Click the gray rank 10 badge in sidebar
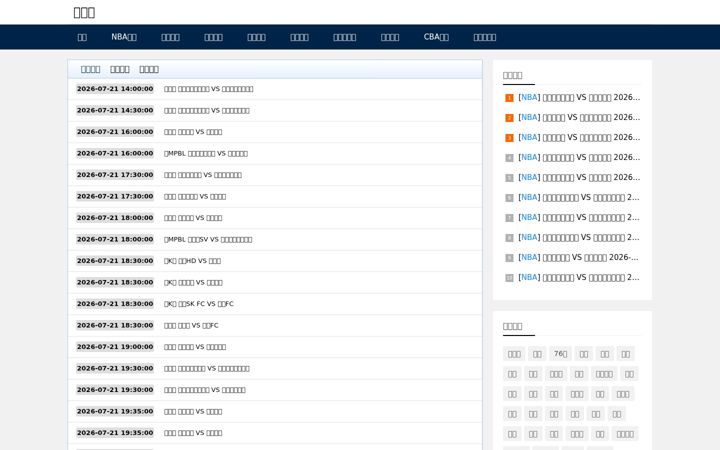This screenshot has width=720, height=450. (509, 278)
